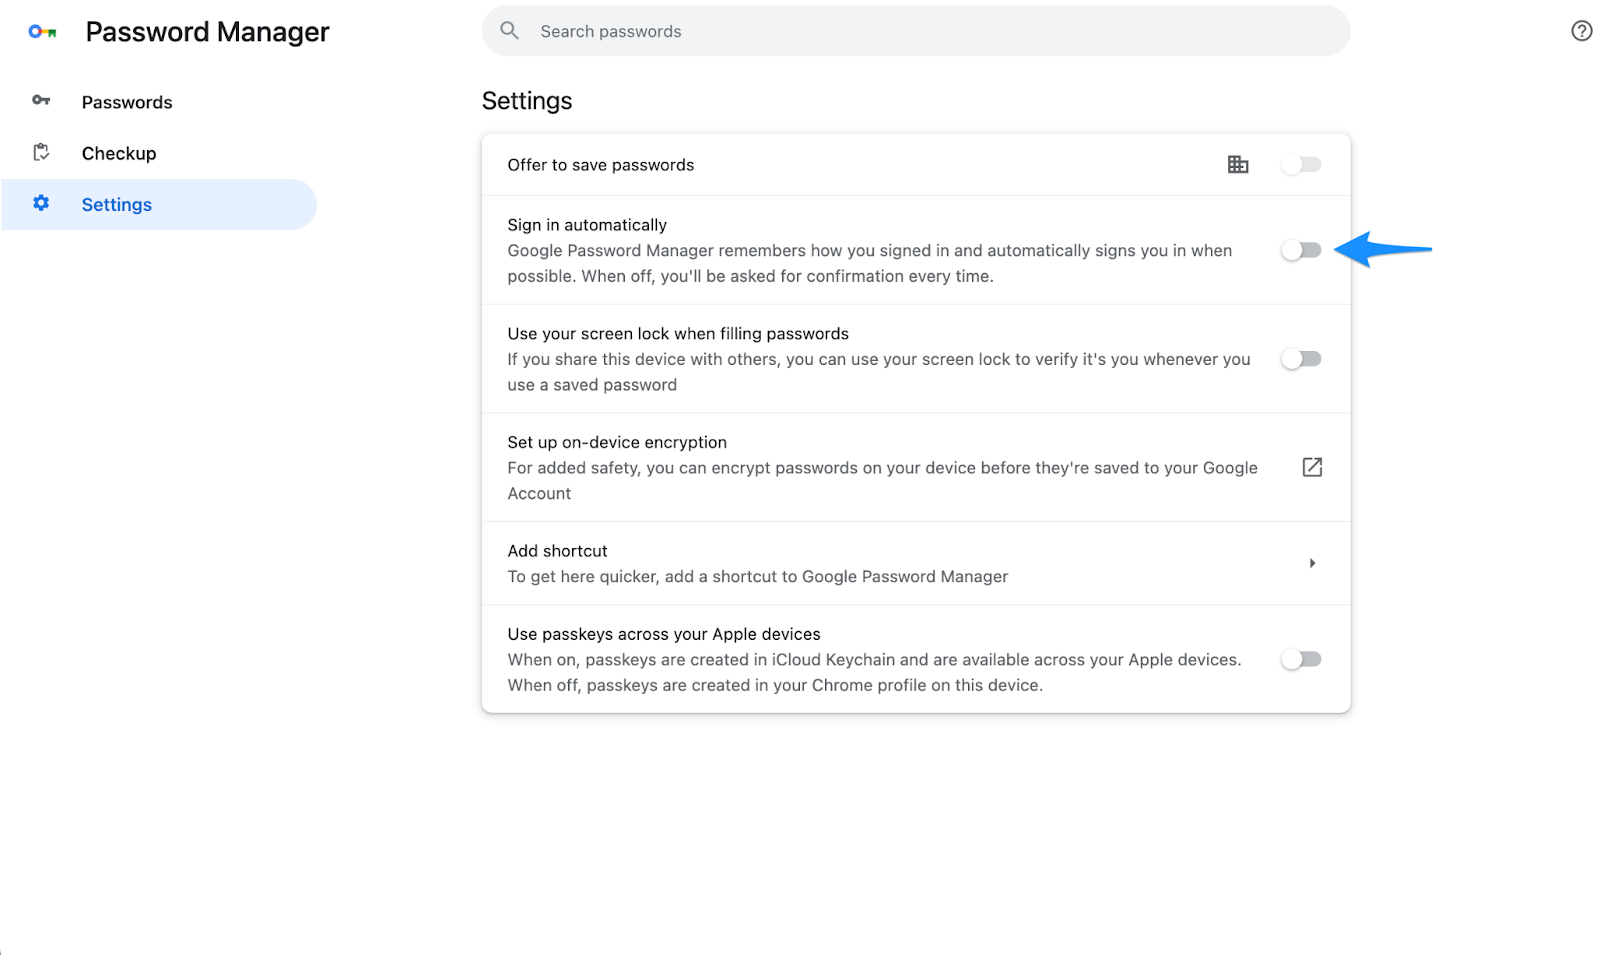Toggle passkeys across your Apple devices

pos(1302,658)
